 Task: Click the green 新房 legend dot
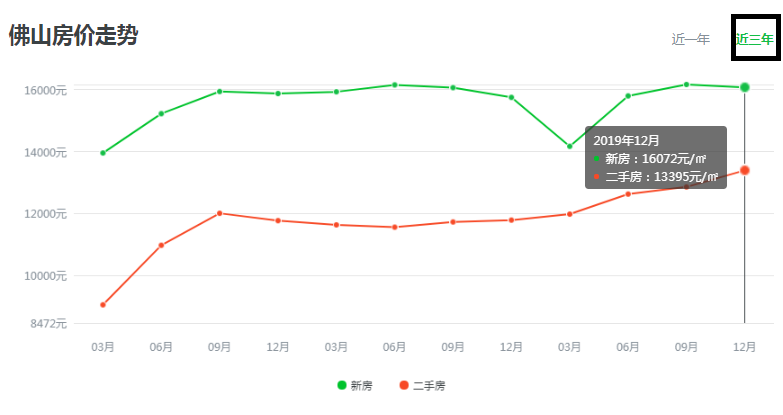342,385
